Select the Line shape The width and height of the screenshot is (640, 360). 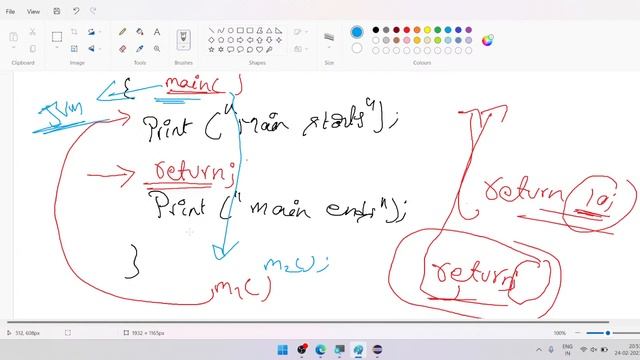[x=211, y=31]
